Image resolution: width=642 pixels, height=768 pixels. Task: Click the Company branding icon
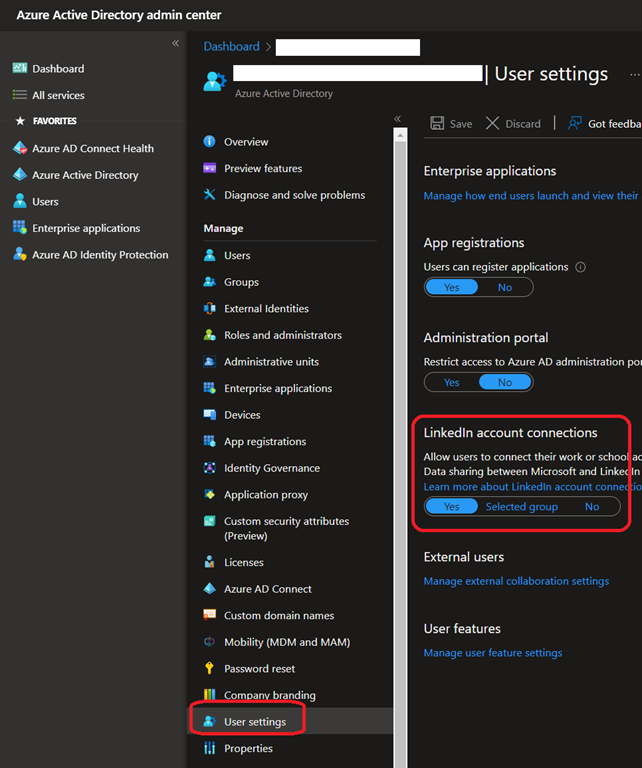209,695
